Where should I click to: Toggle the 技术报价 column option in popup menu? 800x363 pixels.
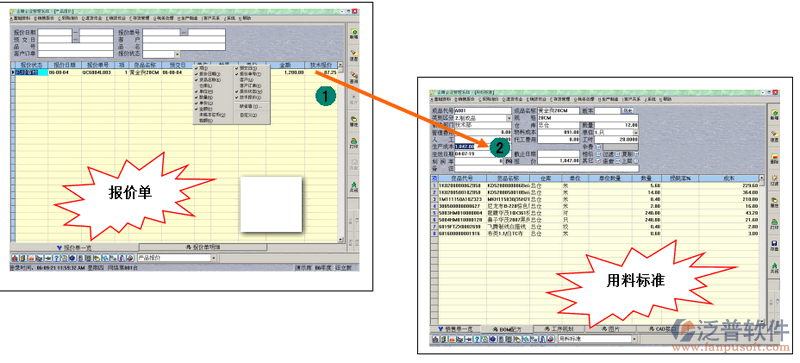point(248,97)
